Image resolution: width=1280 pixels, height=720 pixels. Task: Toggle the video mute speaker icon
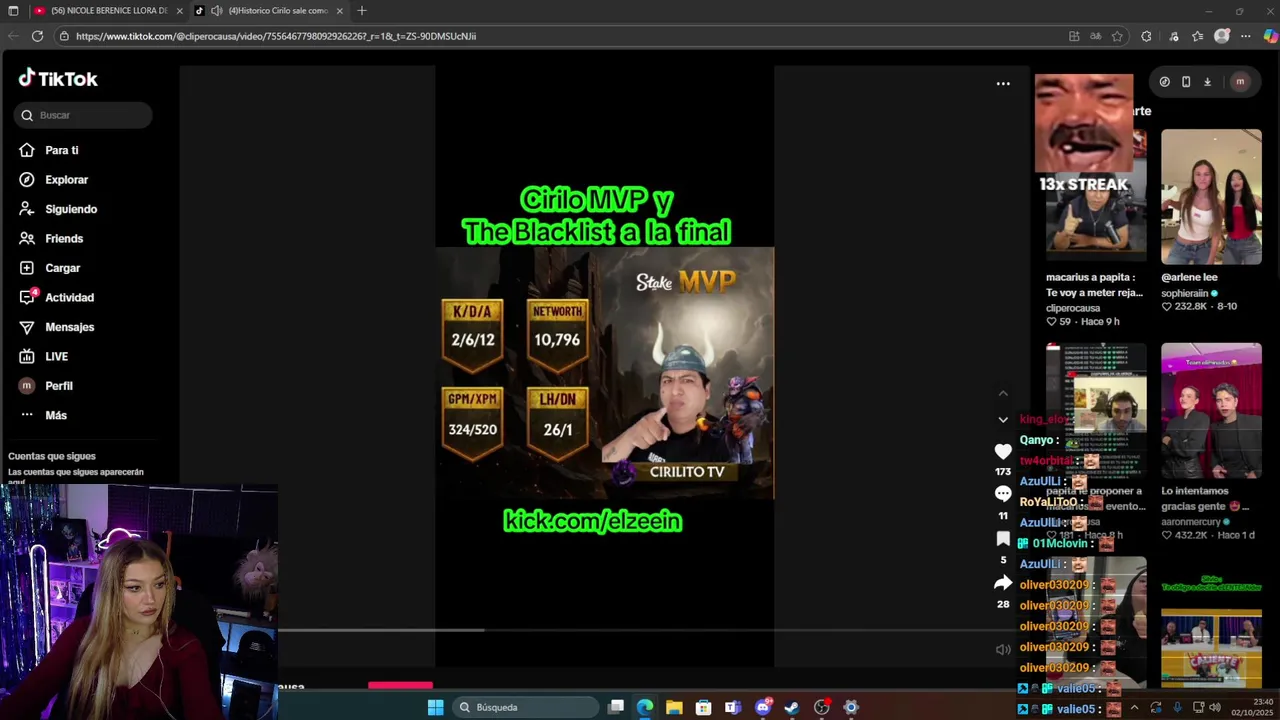(1003, 649)
